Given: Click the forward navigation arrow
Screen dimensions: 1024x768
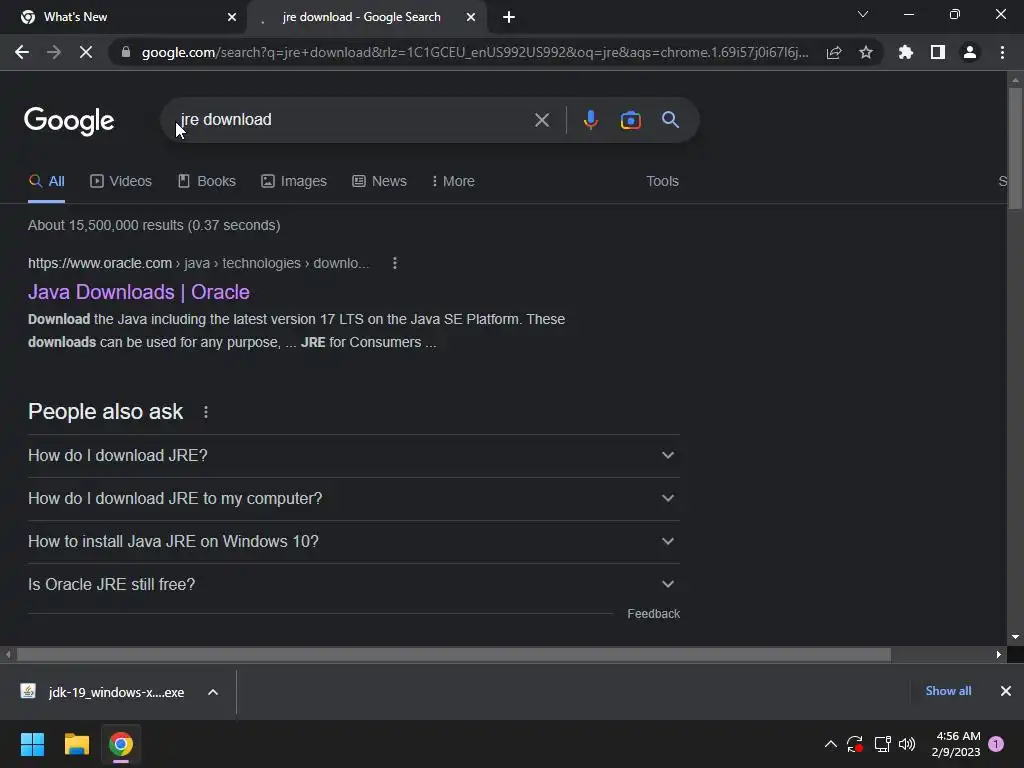Looking at the screenshot, I should (54, 52).
